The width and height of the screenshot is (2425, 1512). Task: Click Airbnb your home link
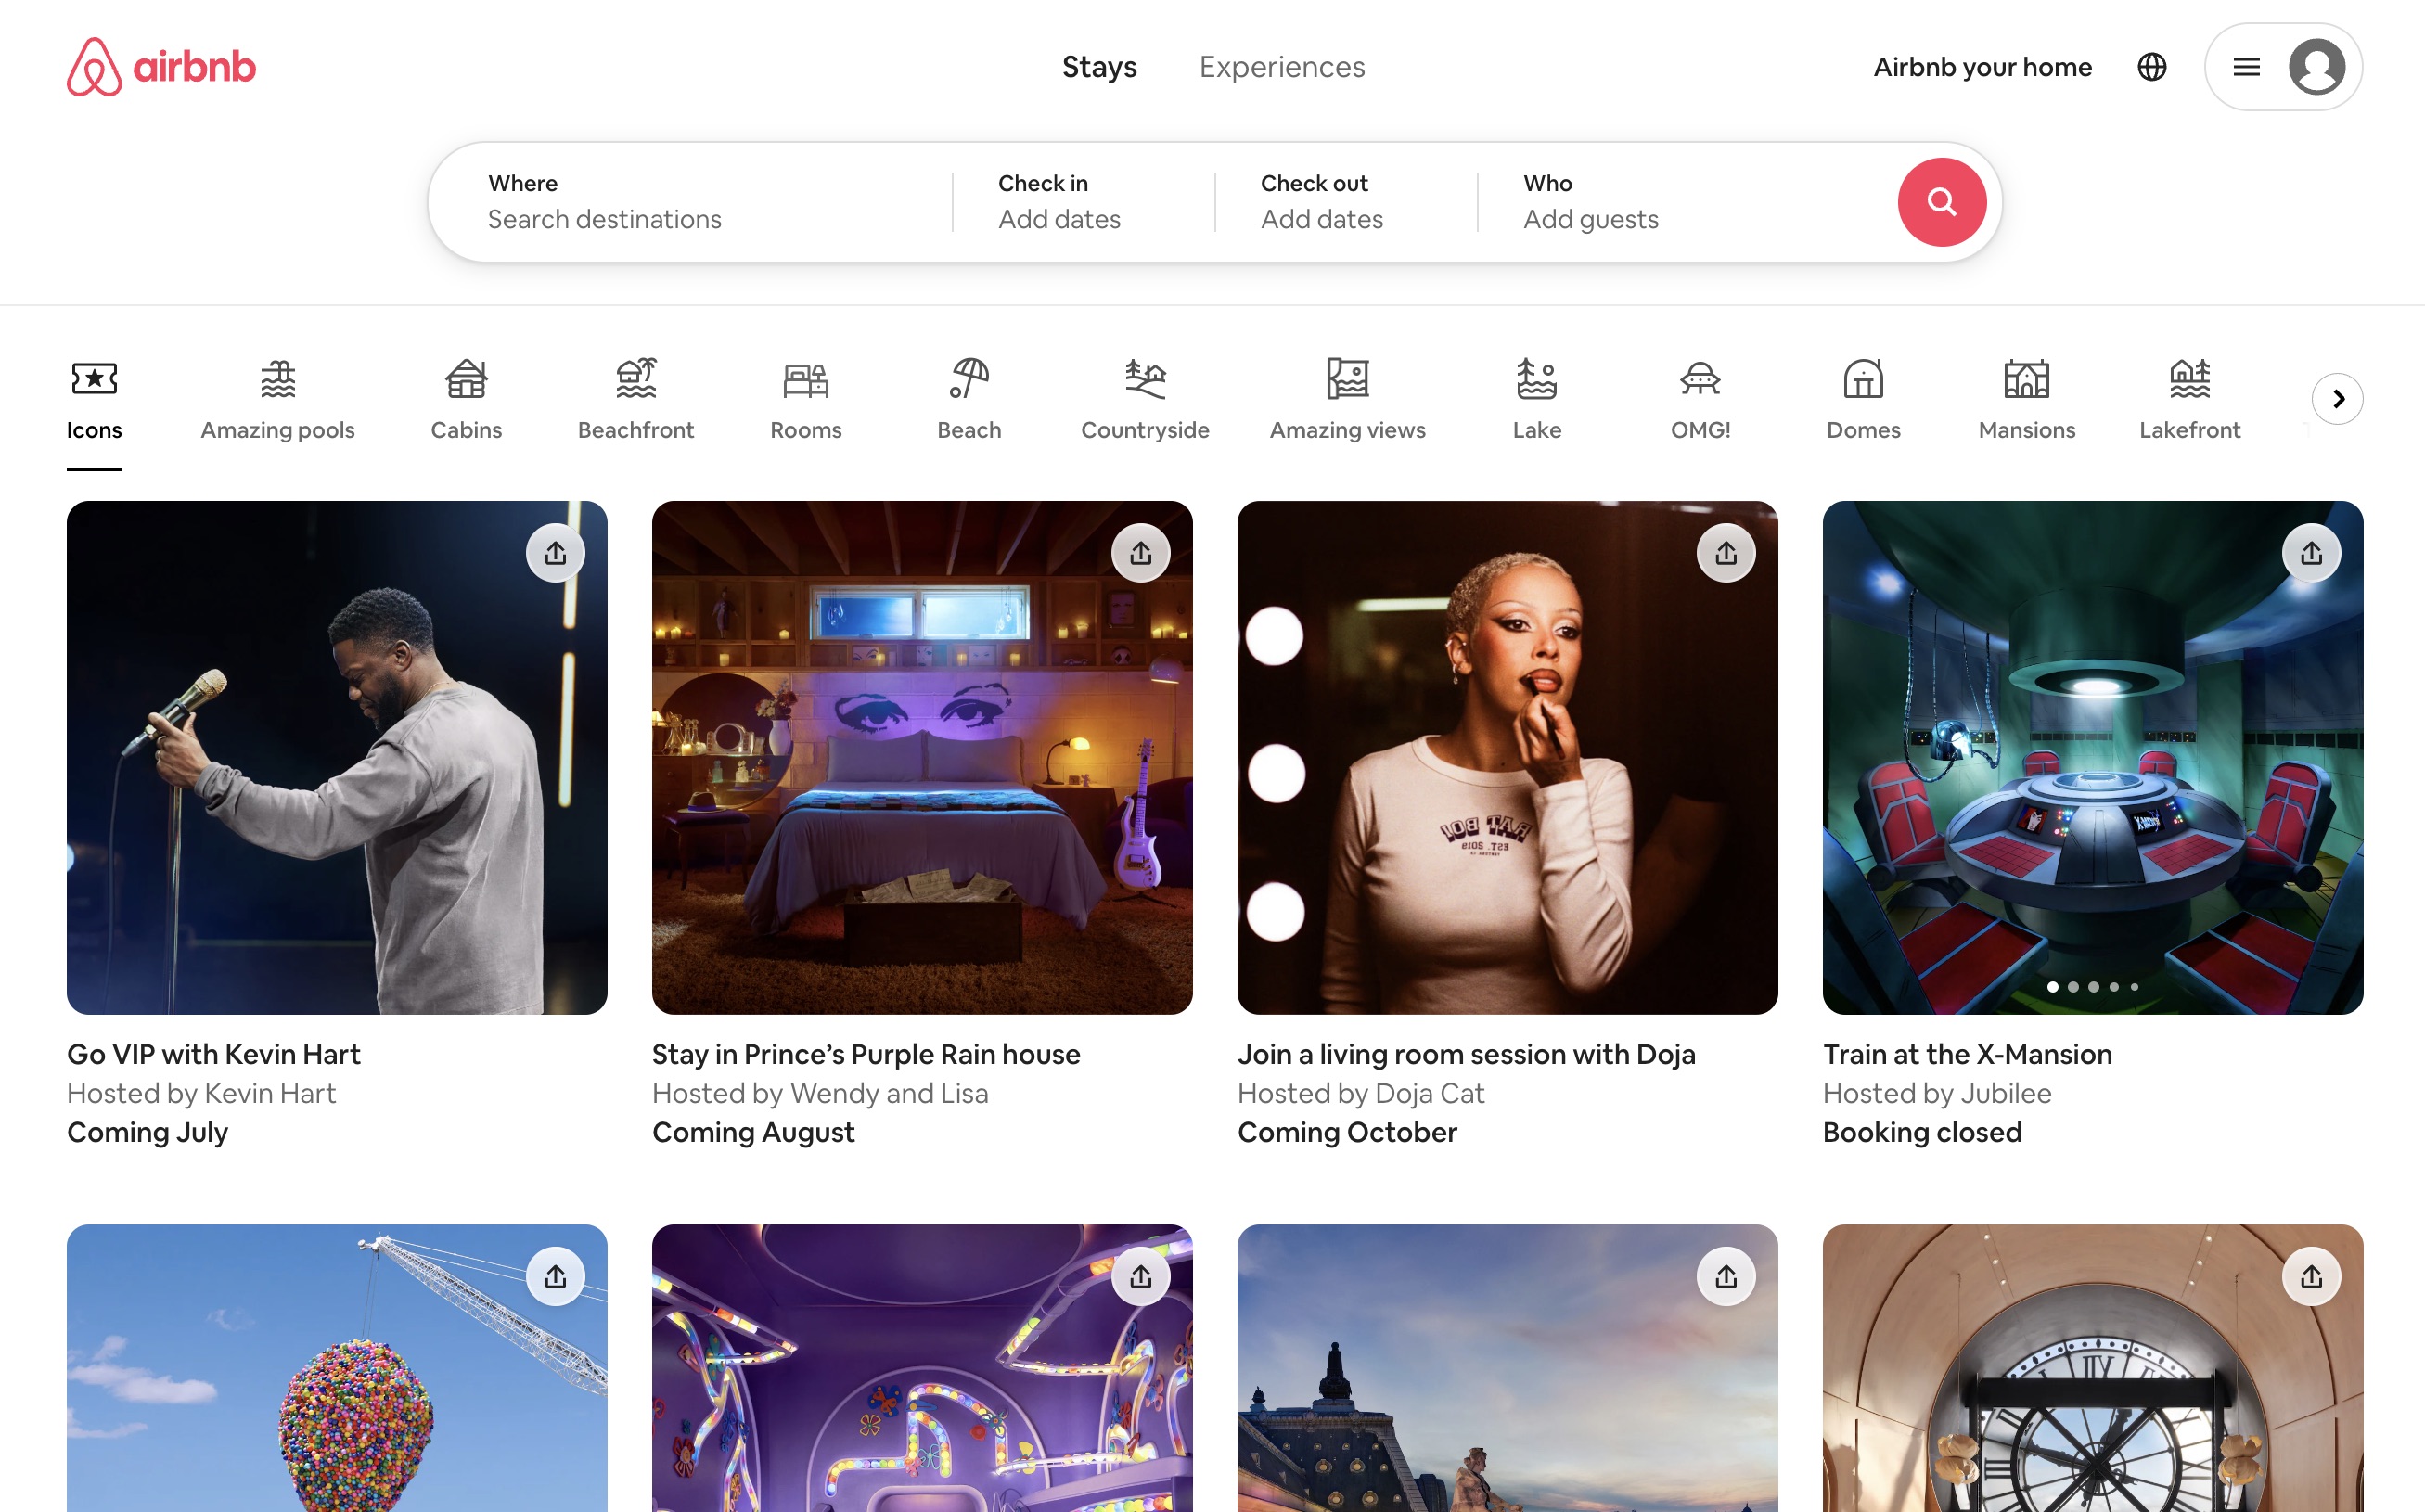(1982, 66)
